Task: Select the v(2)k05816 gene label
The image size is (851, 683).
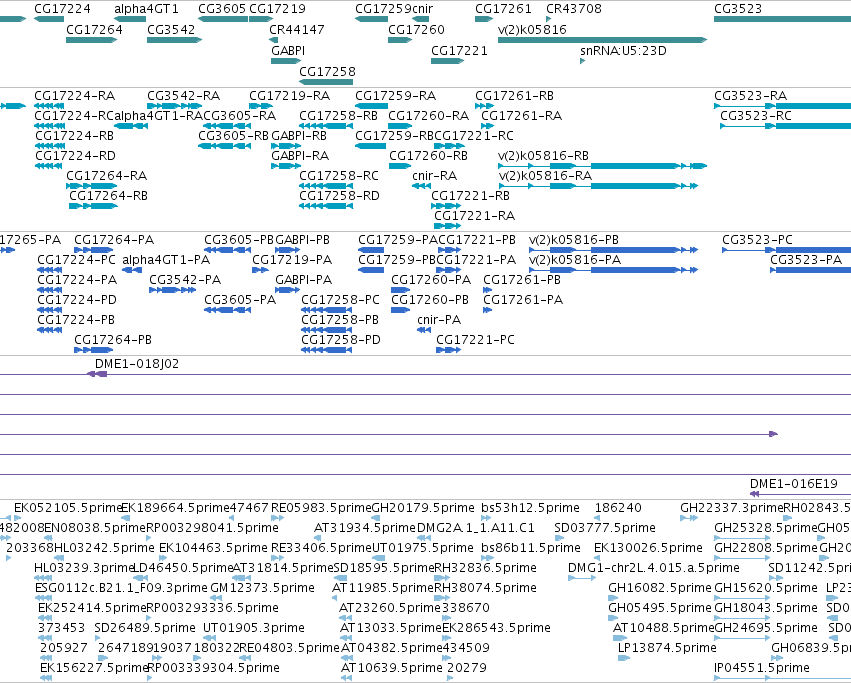Action: click(x=532, y=29)
